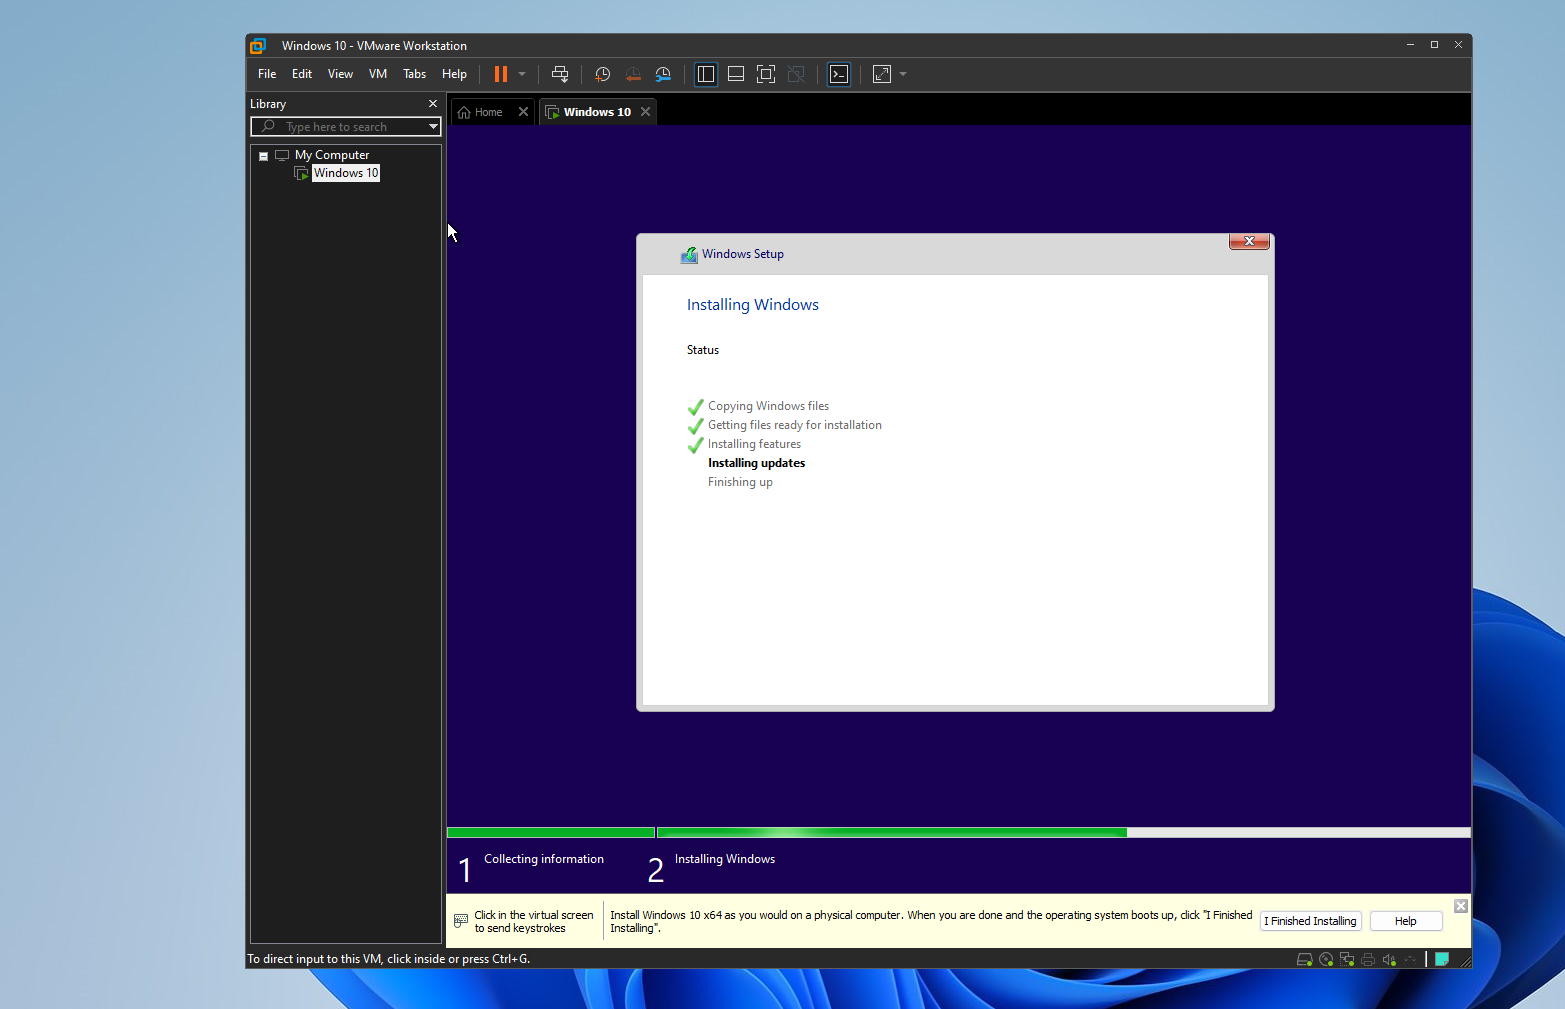Screen dimensions: 1565x1009
Task: Click the Windows Setup title icon
Action: tap(689, 255)
